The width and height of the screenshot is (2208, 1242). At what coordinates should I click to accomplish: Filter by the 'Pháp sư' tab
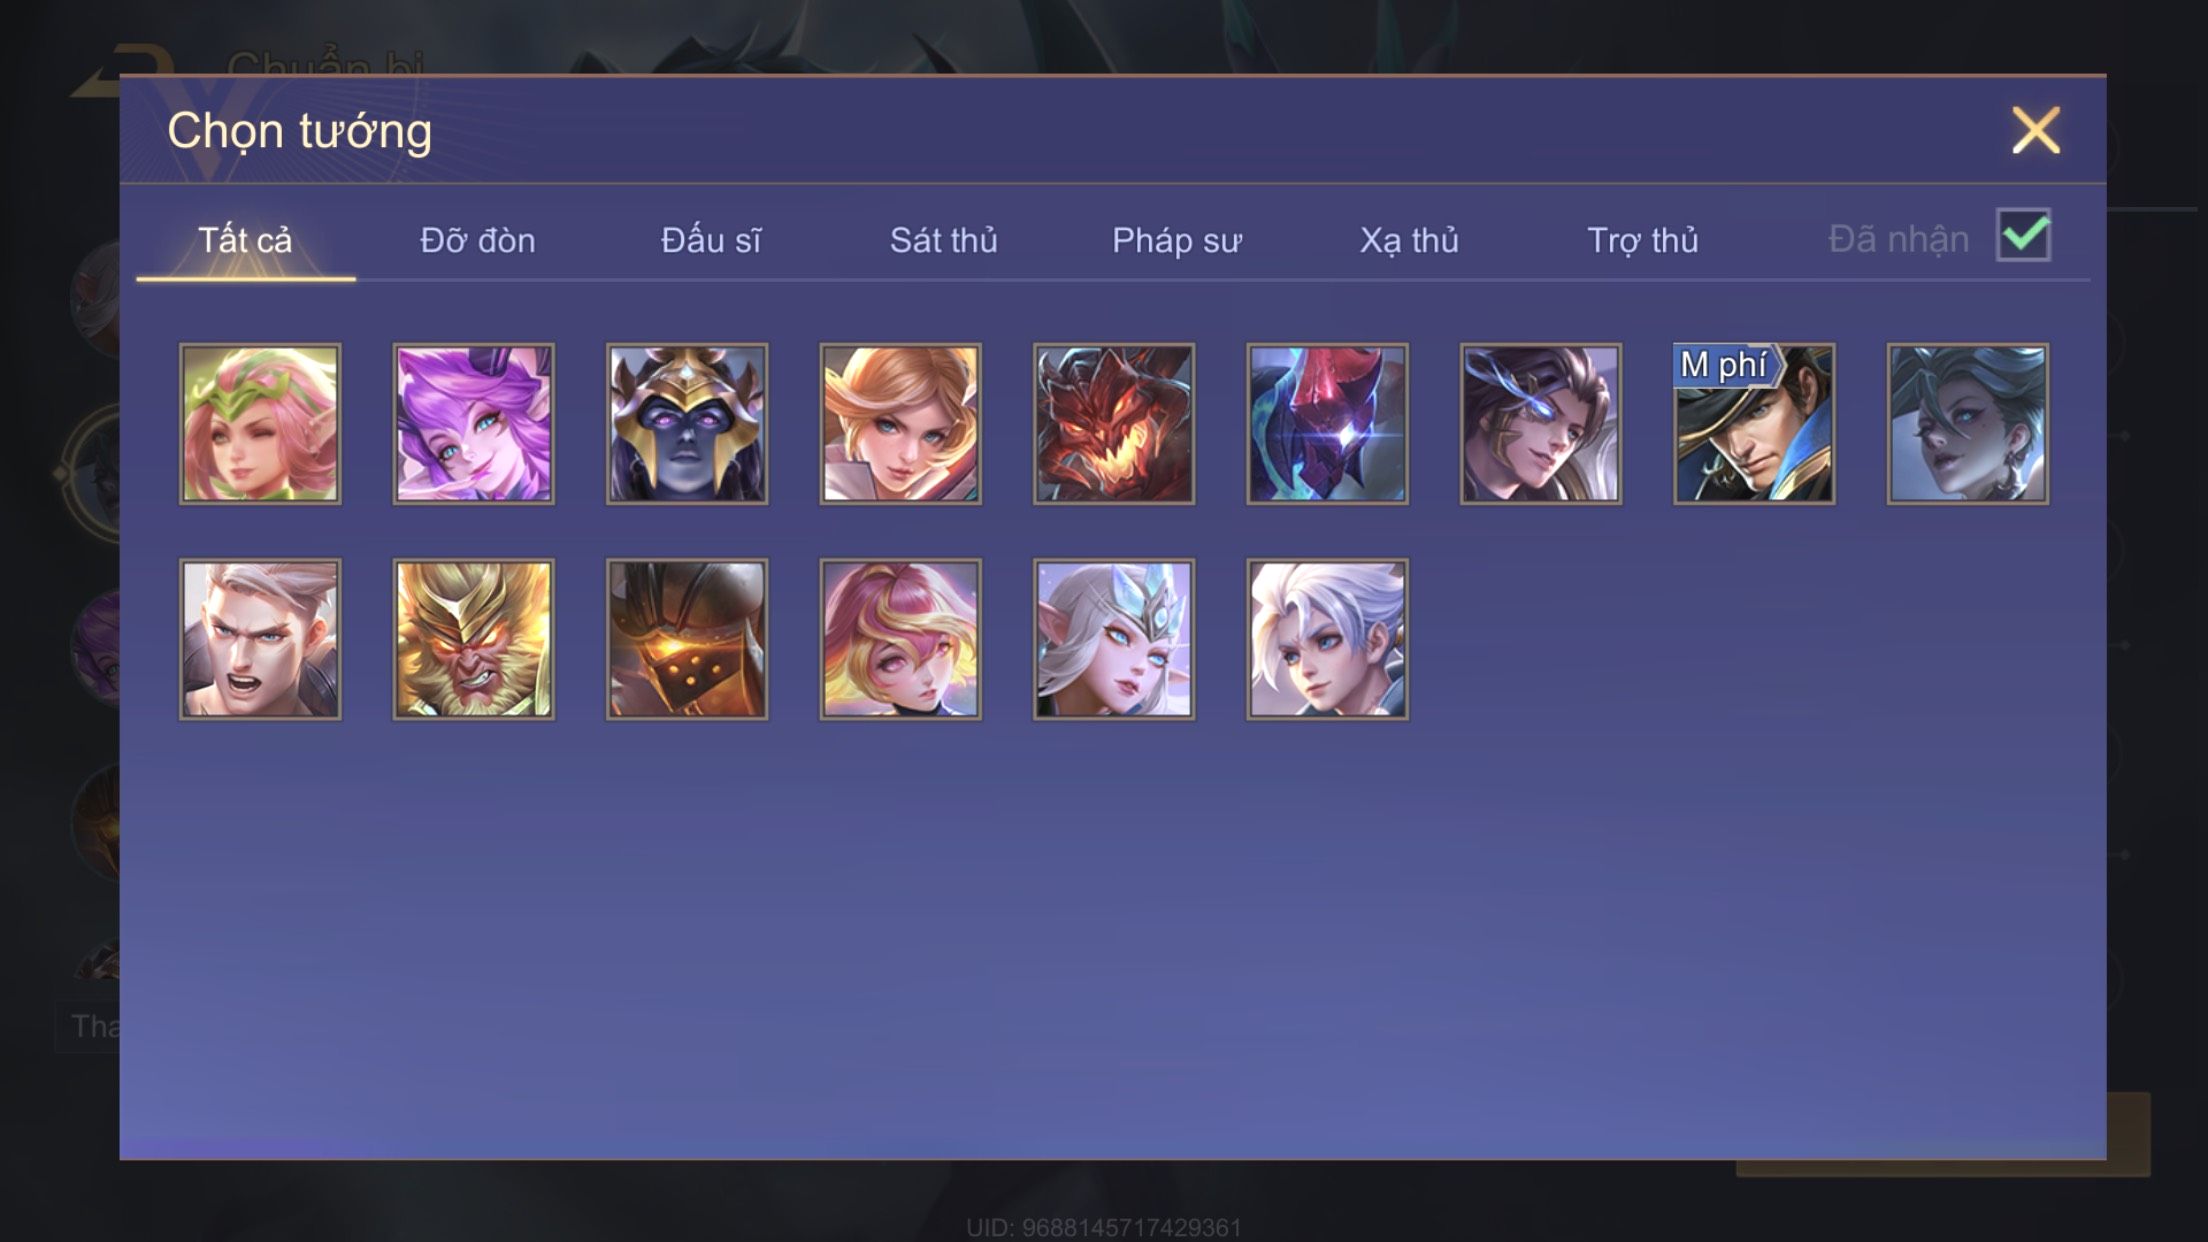click(x=1177, y=240)
